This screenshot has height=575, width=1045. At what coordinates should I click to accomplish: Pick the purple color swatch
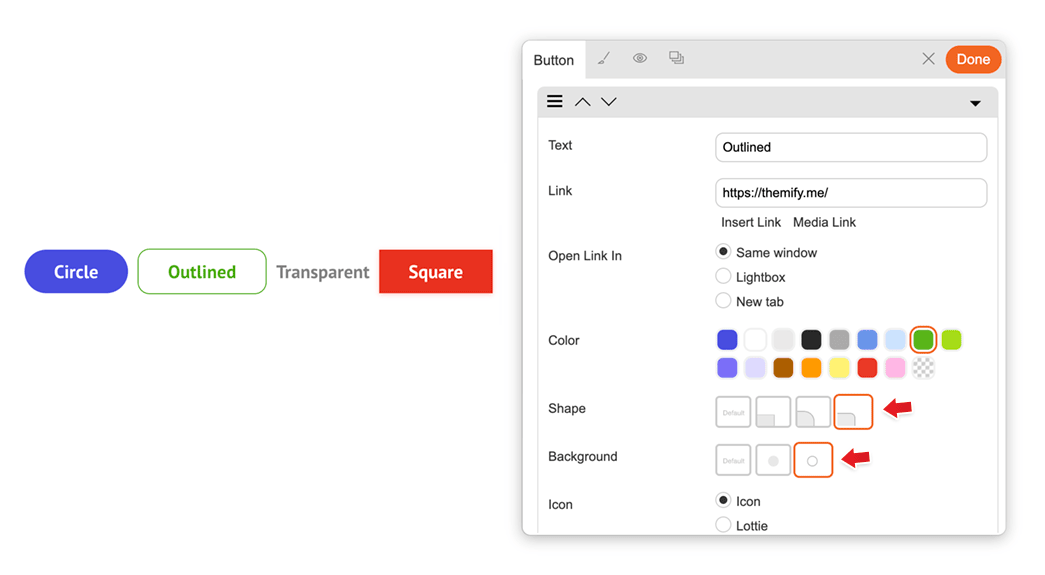click(x=727, y=368)
